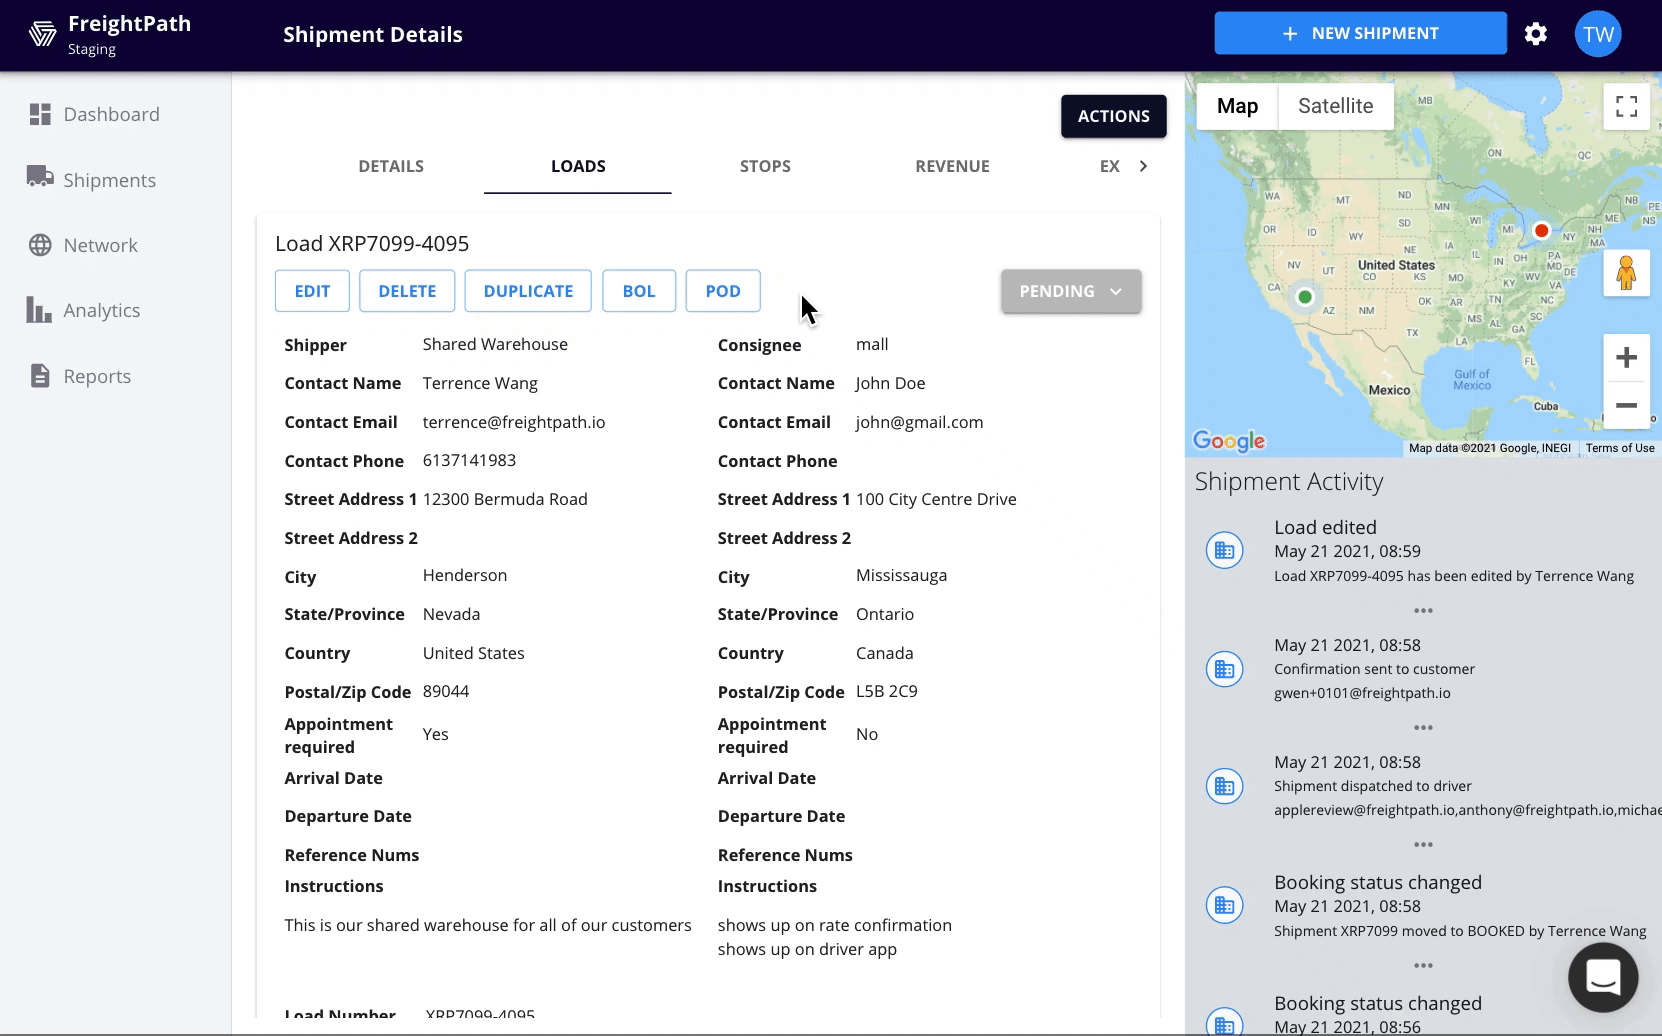Click the Google logo on map
1662x1036 pixels.
click(x=1229, y=441)
